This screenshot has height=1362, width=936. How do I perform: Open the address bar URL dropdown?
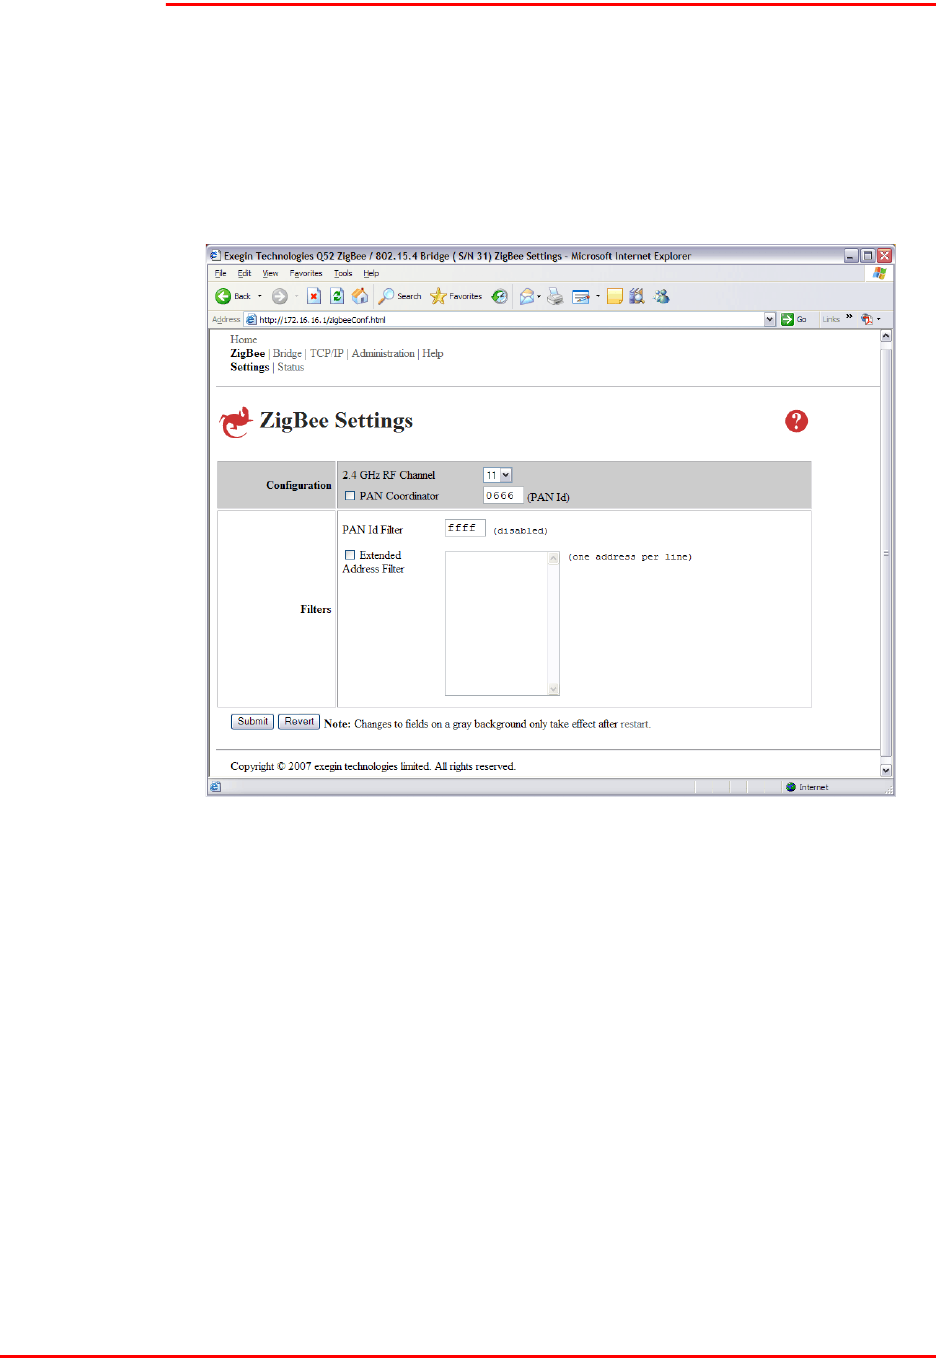point(770,319)
